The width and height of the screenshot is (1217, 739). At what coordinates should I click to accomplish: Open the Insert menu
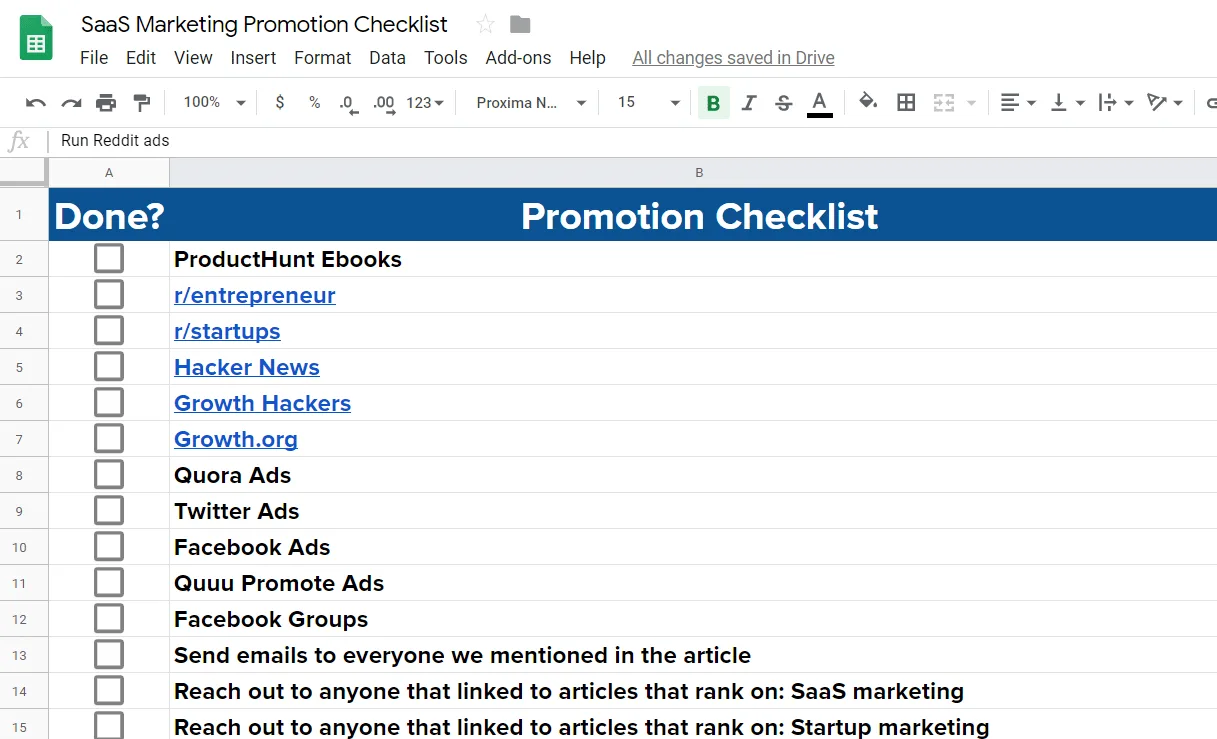(x=253, y=58)
